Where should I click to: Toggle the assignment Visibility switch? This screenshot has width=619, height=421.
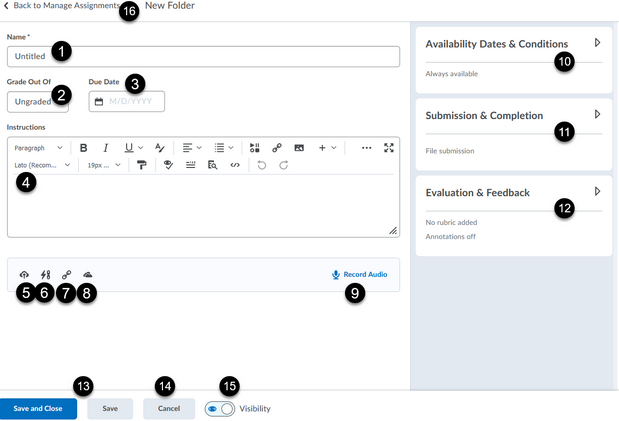(x=219, y=409)
